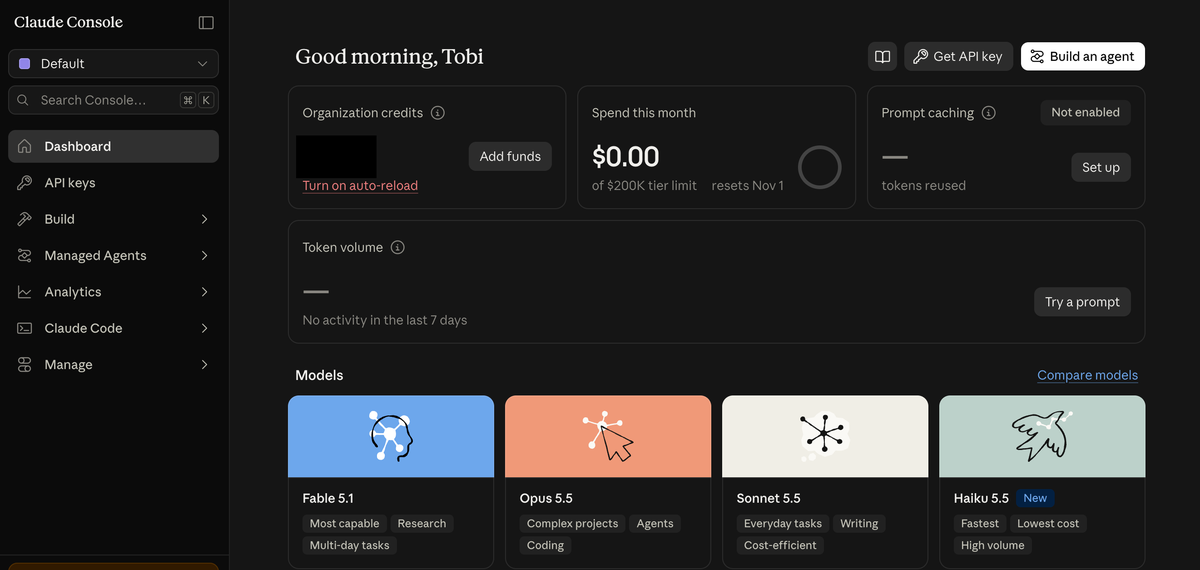Viewport: 1200px width, 570px height.
Task: Collapse the sidebar with the panel icon
Action: [x=206, y=22]
